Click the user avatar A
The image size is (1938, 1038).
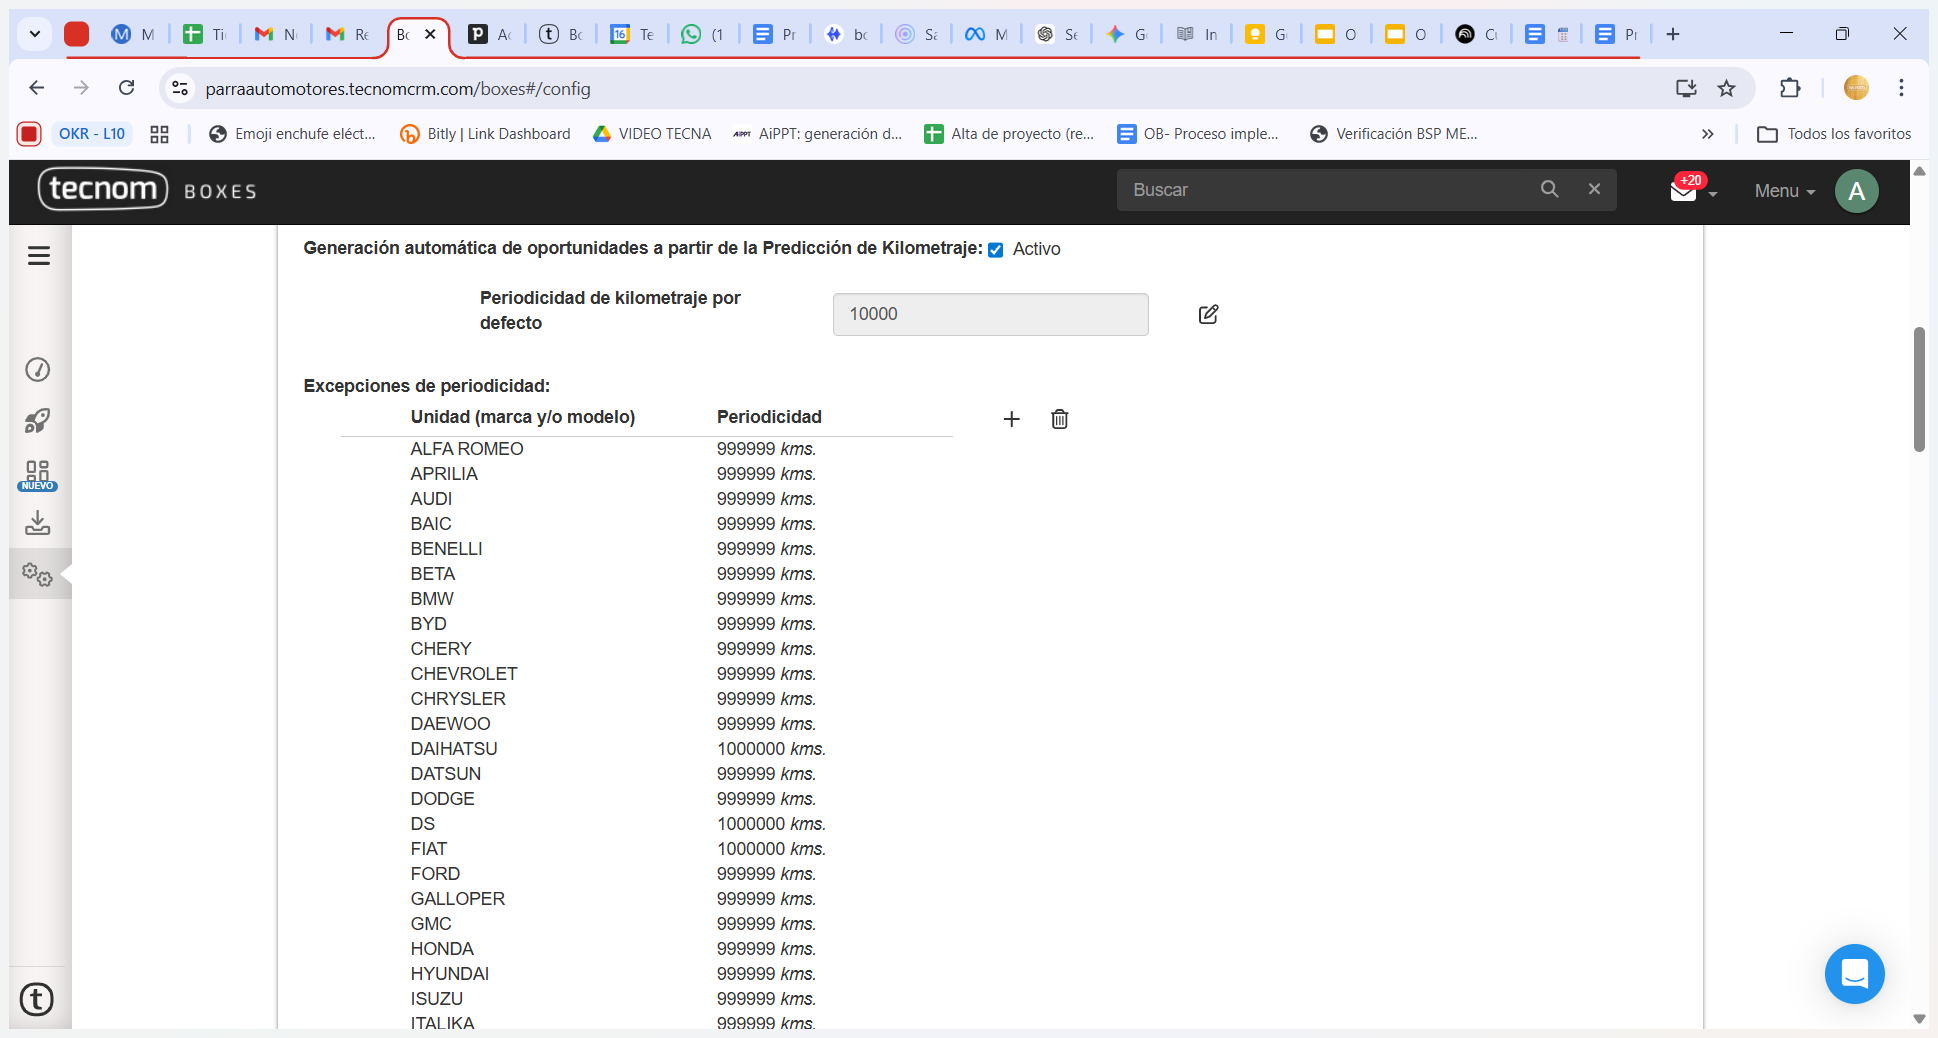1856,191
